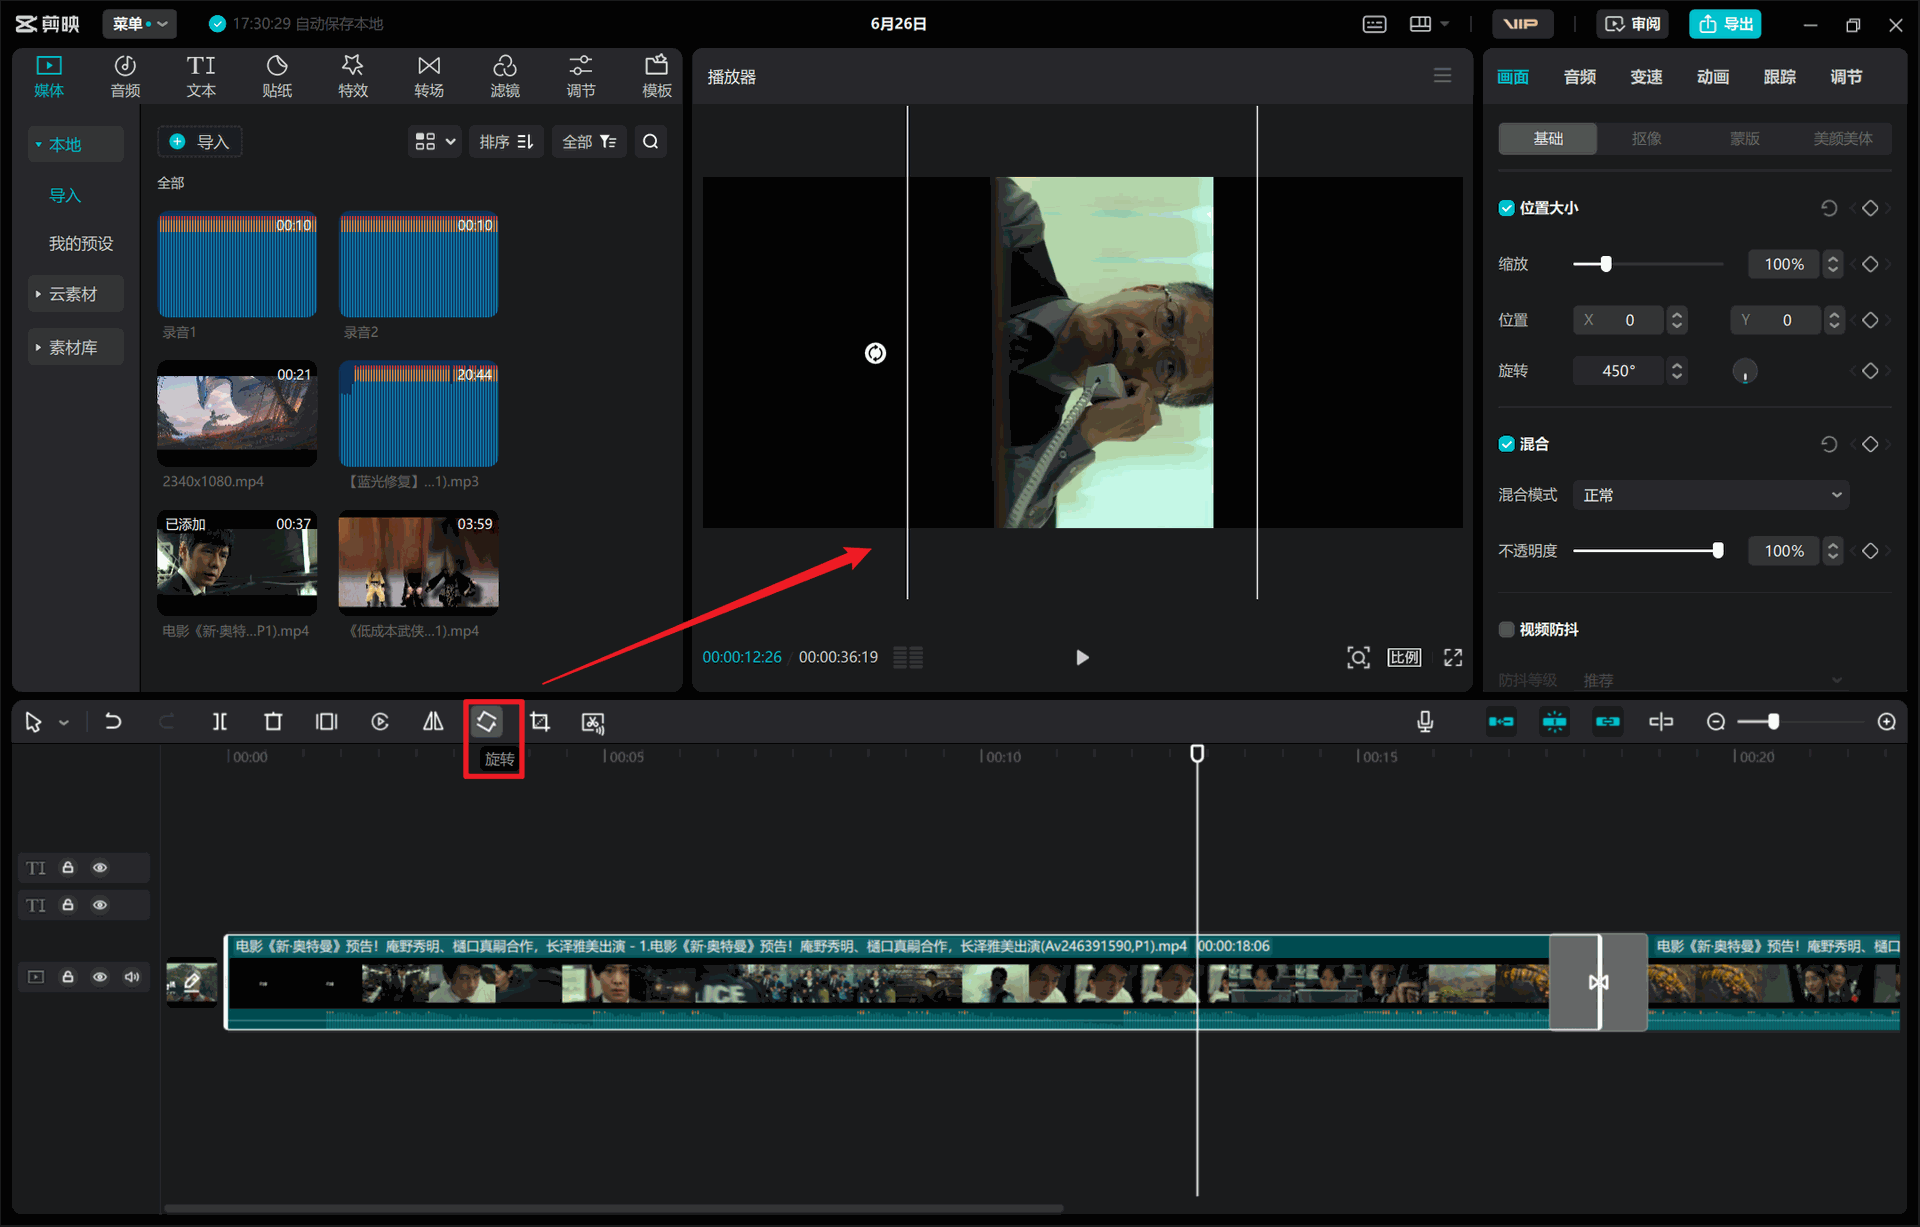Click the split-at-center preview axis icon
1920x1227 pixels.
pyautogui.click(x=1661, y=722)
